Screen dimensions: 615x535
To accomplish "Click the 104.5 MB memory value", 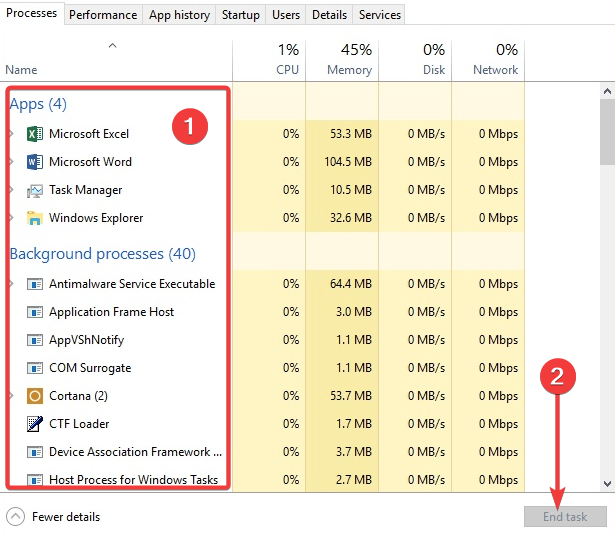I will click(x=348, y=162).
